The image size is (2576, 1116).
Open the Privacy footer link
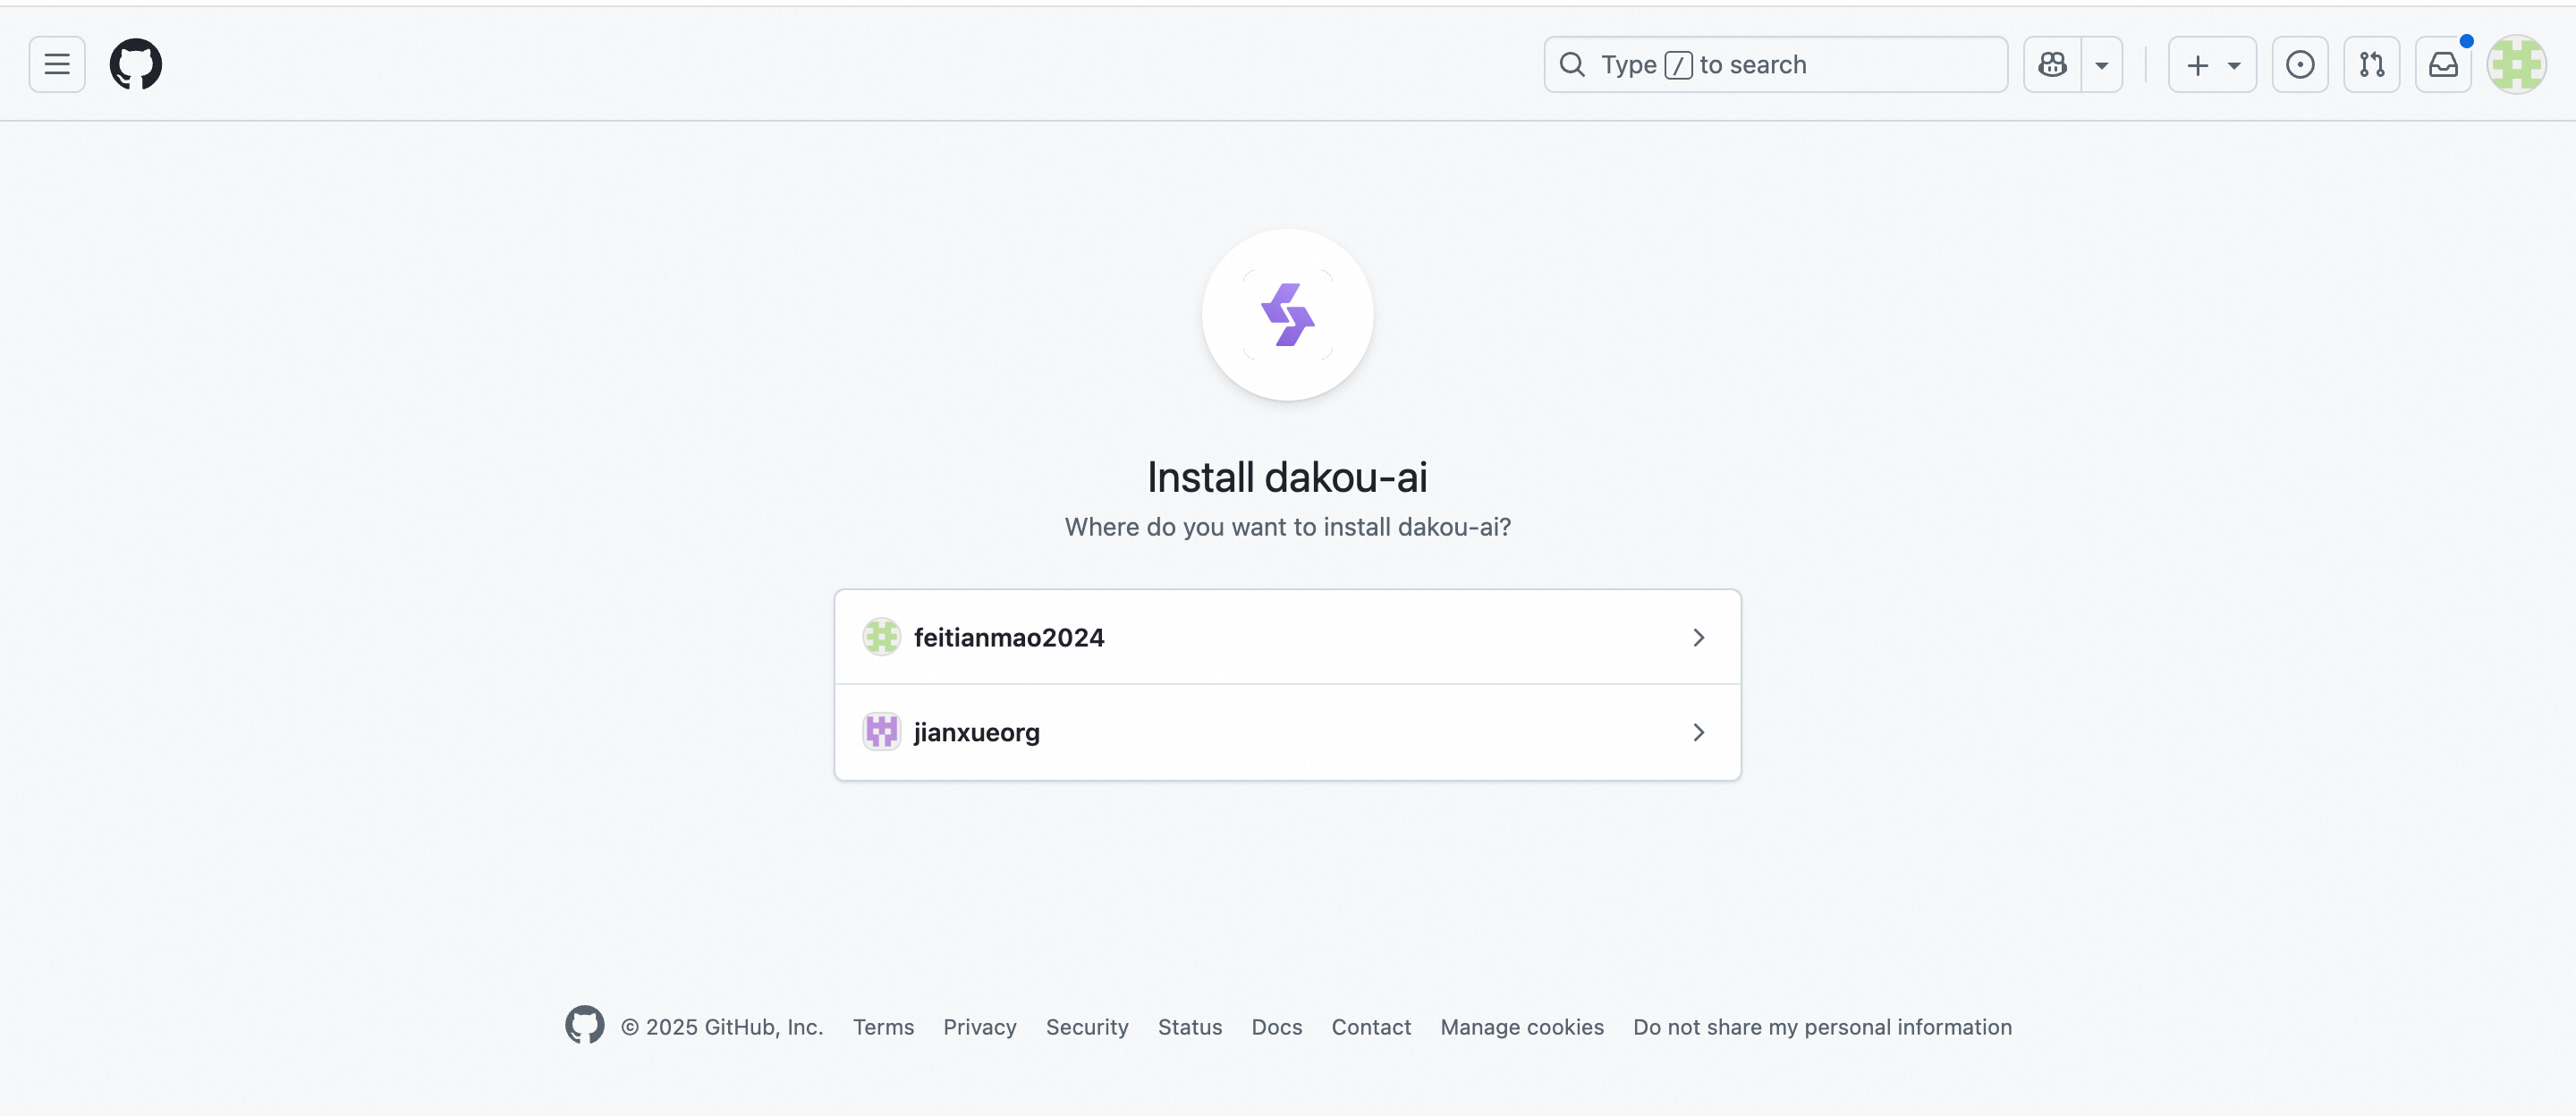click(979, 1027)
